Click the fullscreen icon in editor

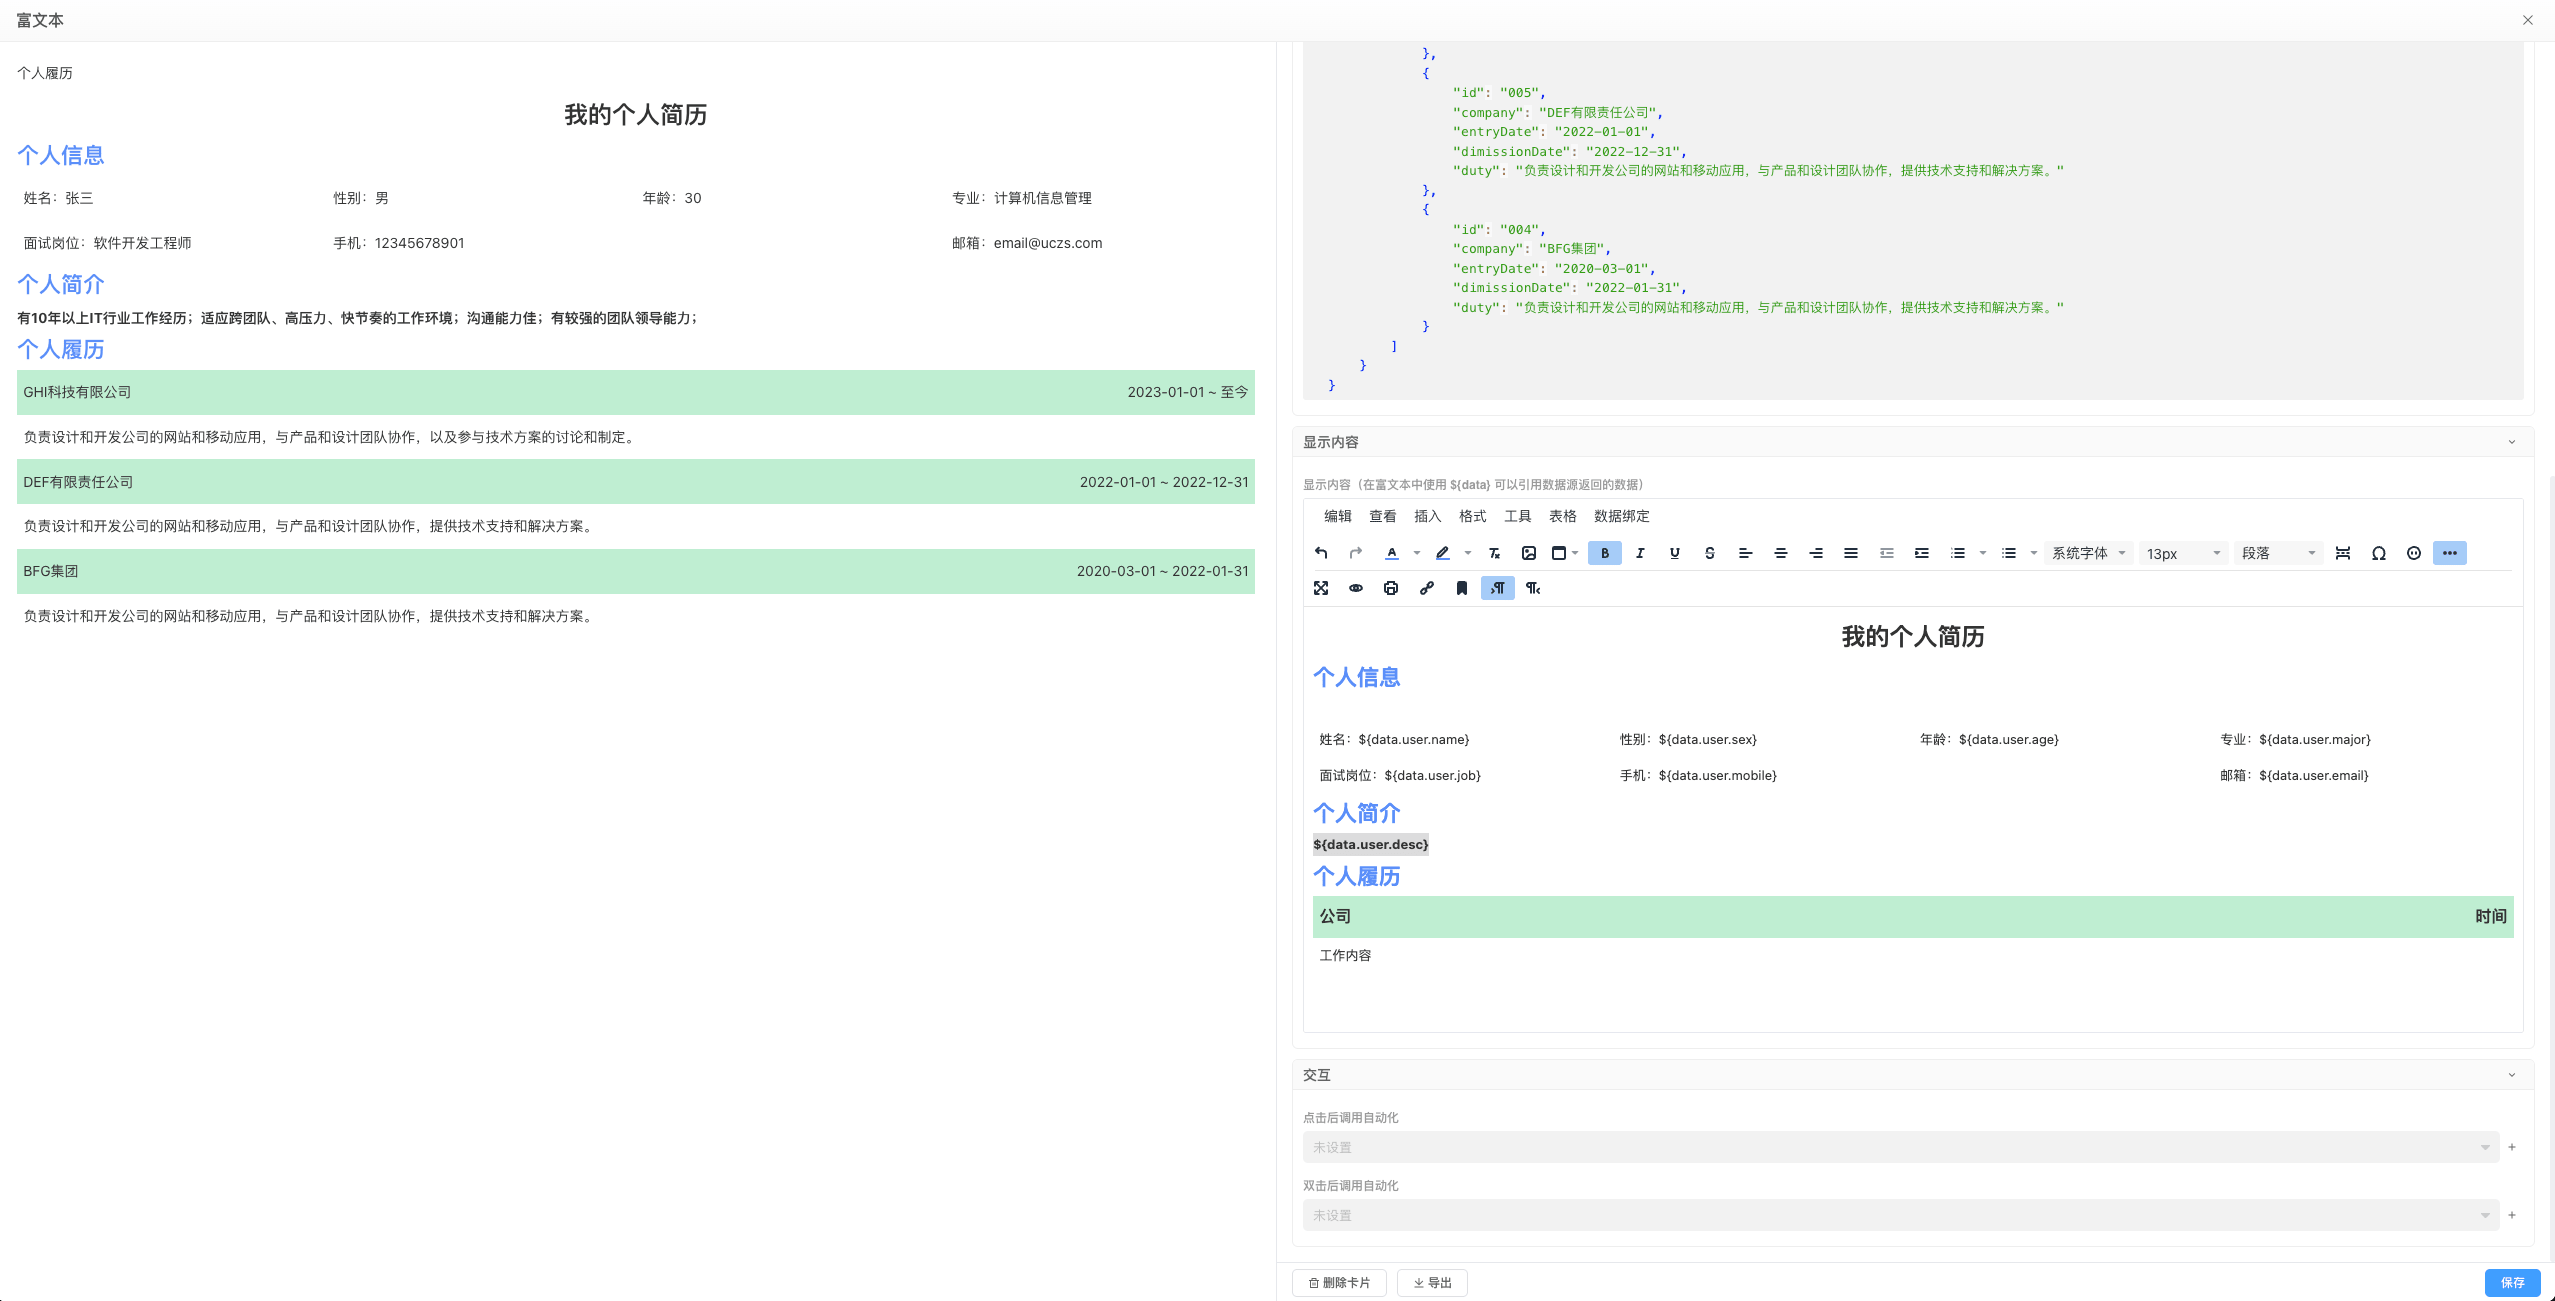1321,588
